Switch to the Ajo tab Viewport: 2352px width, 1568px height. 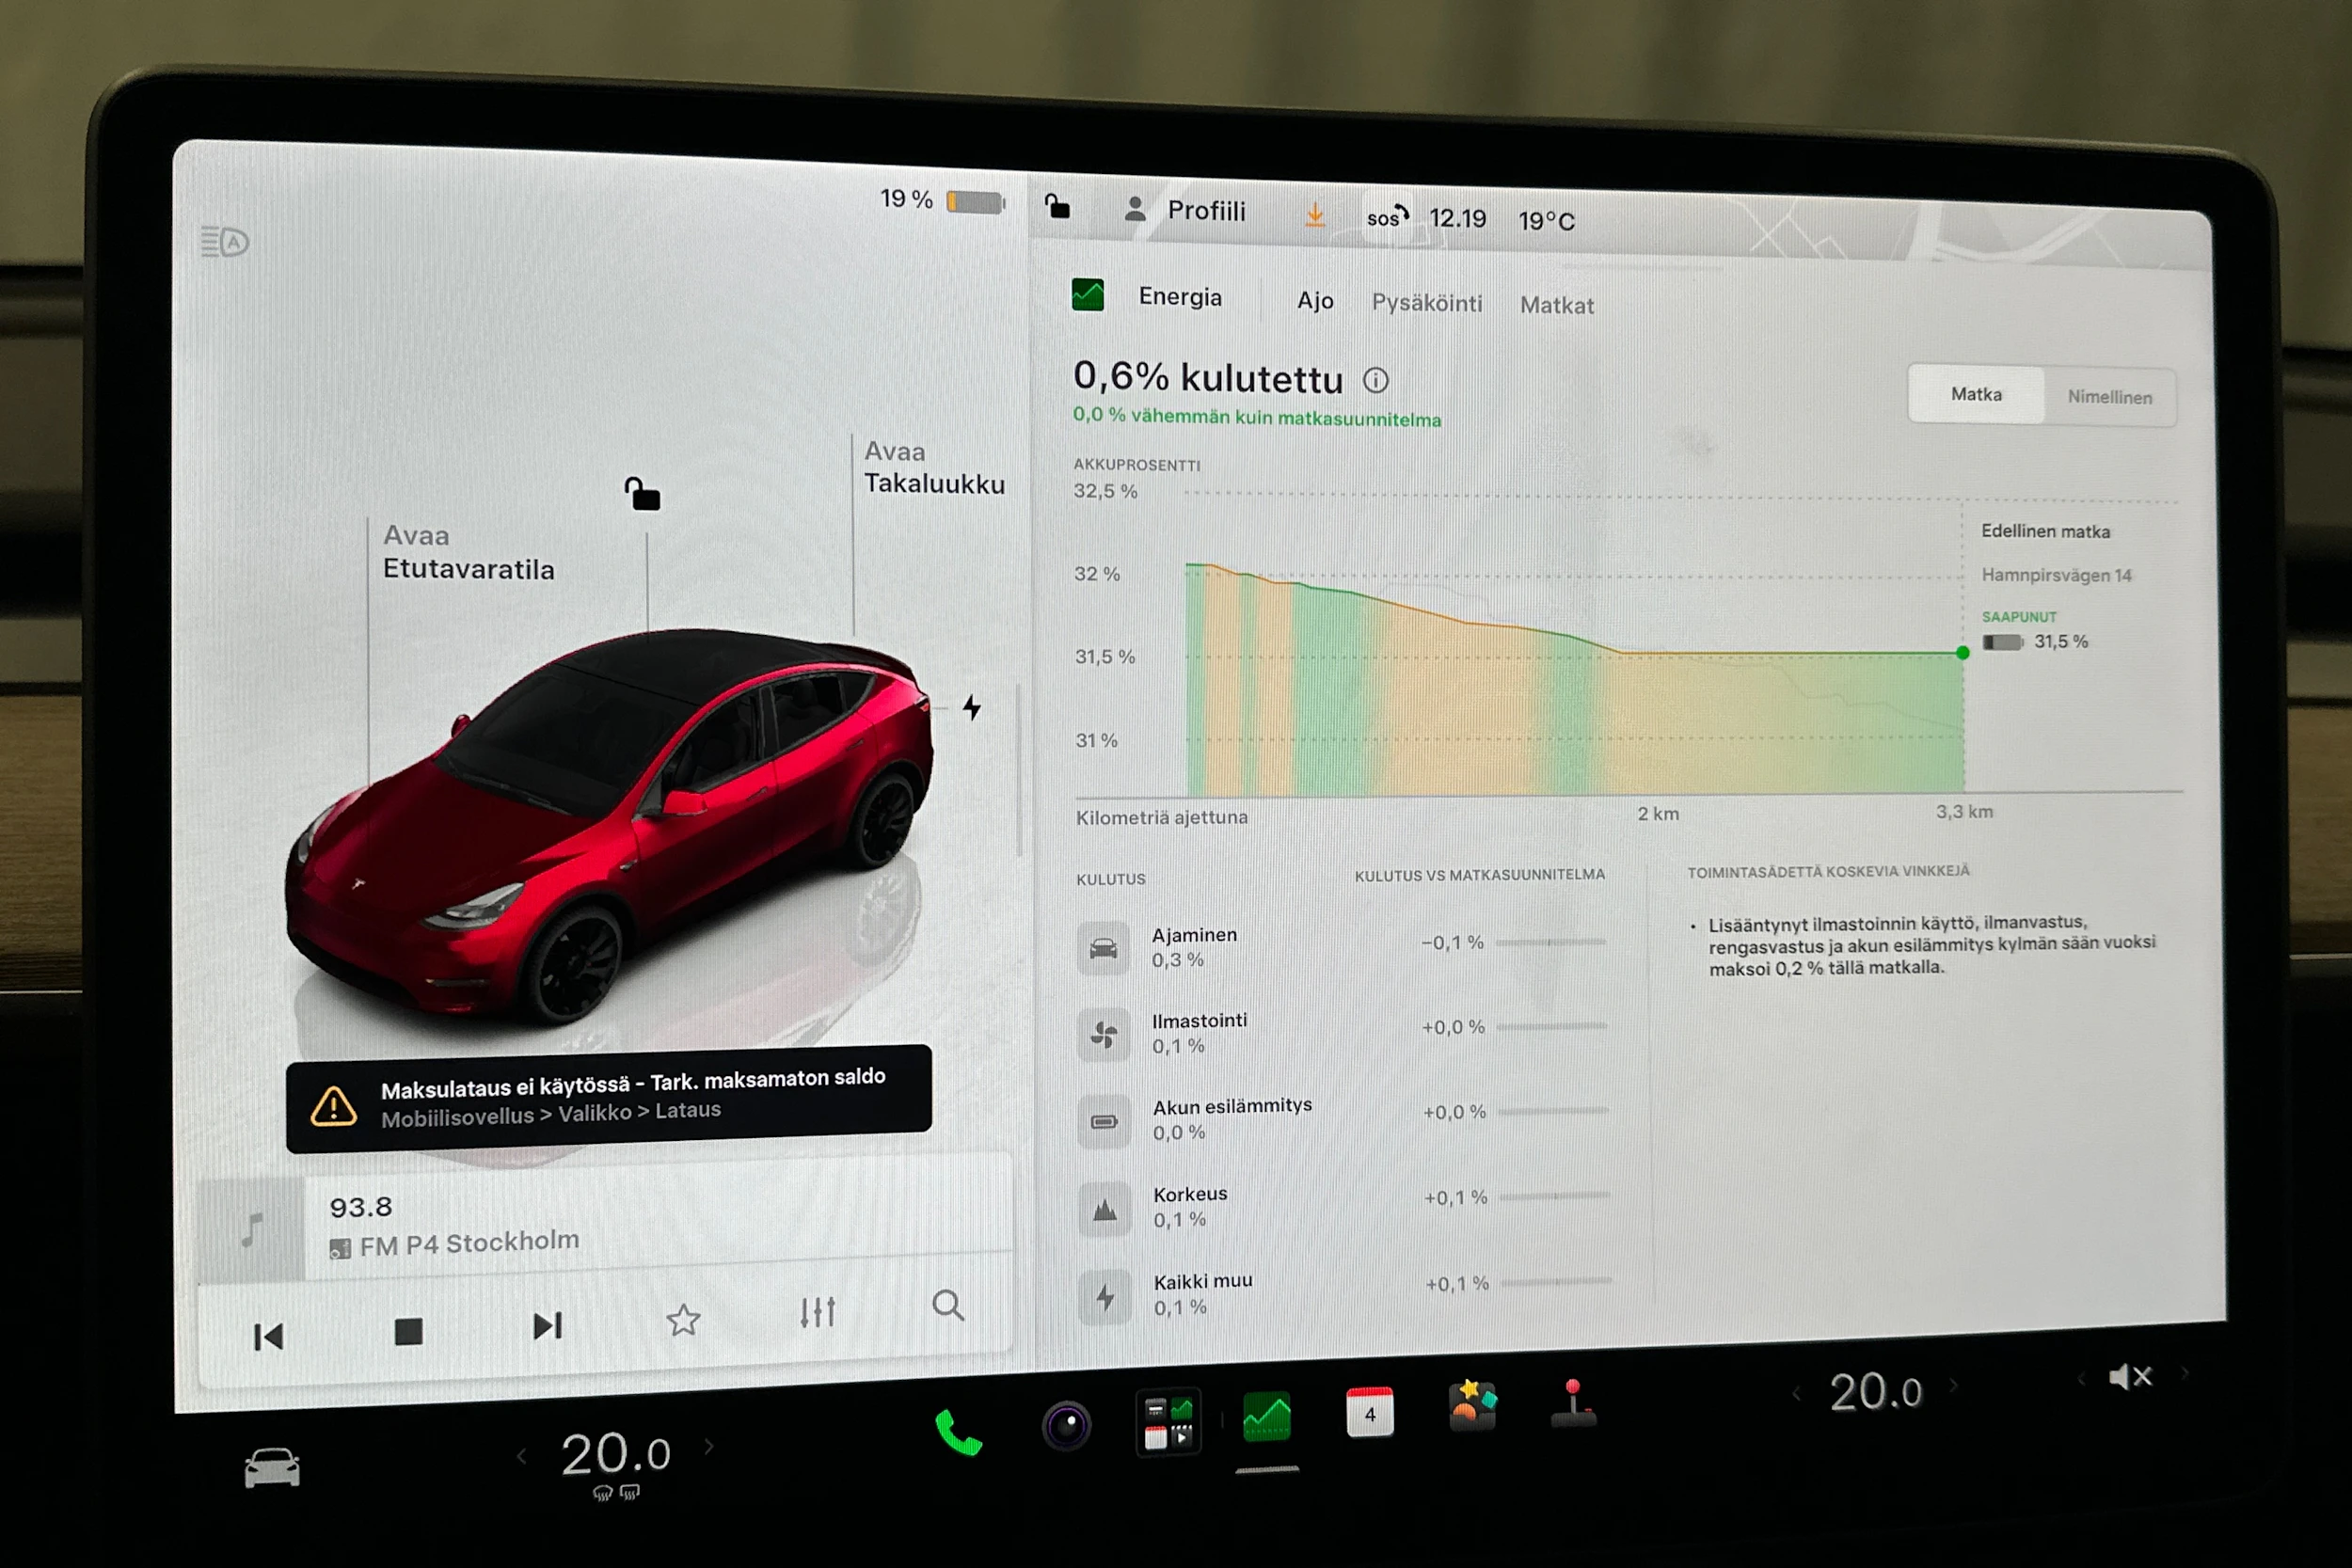1315,300
